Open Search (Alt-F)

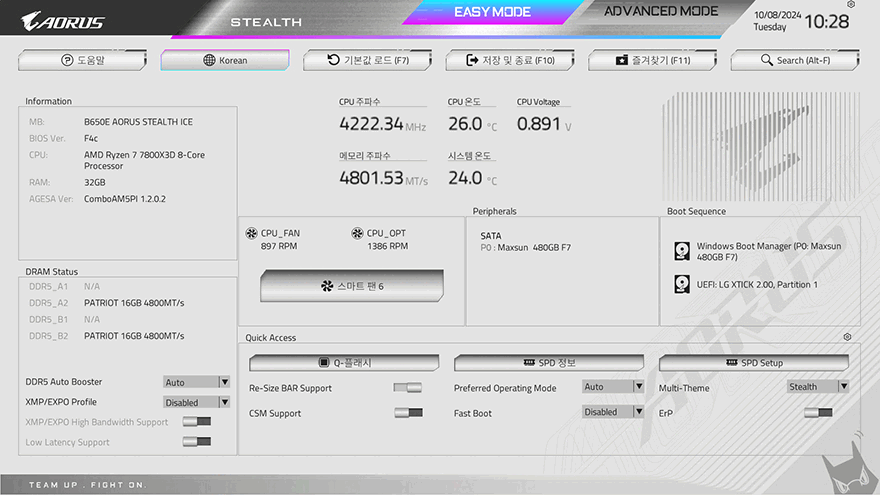pos(795,60)
